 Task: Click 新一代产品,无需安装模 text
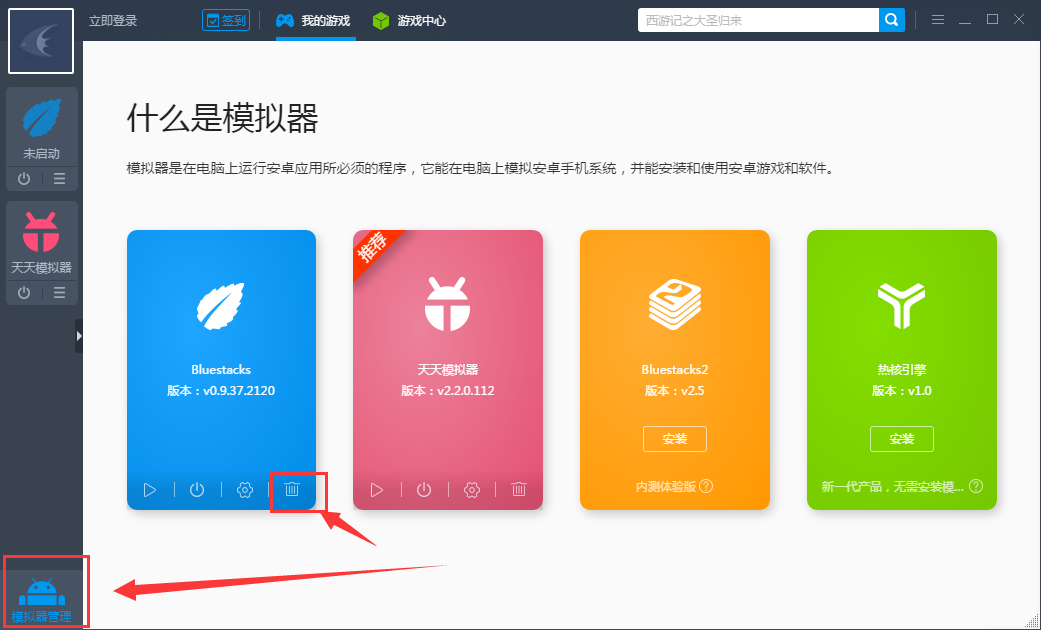click(892, 487)
